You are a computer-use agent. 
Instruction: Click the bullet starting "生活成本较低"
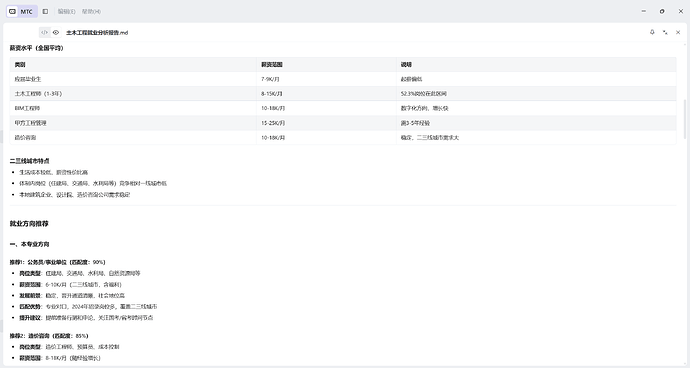pyautogui.click(x=54, y=172)
